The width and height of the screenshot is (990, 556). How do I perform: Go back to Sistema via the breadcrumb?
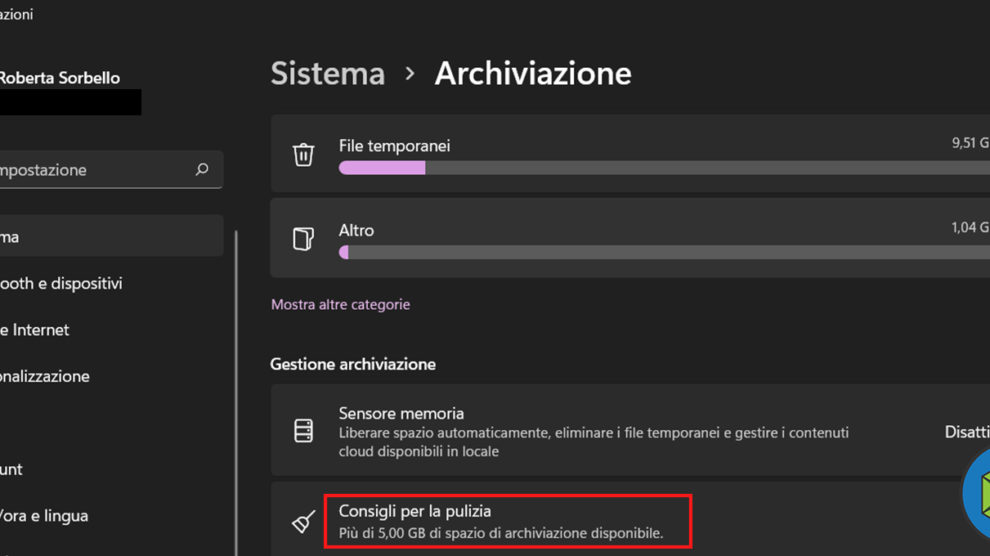point(327,74)
